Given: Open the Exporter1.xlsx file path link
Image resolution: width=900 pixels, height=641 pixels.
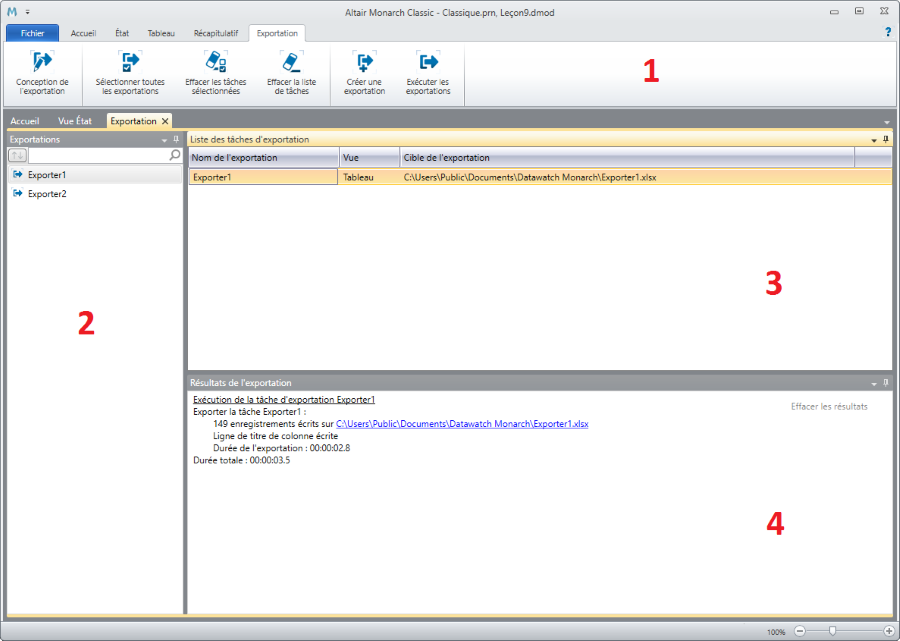Looking at the screenshot, I should click(x=462, y=424).
